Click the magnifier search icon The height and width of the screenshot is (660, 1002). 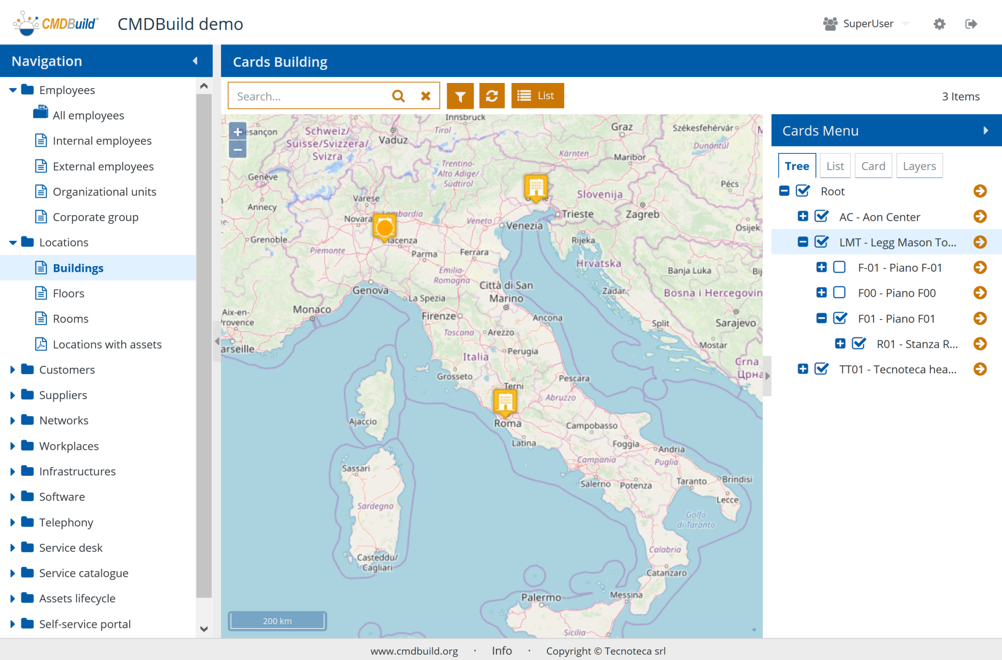[398, 96]
